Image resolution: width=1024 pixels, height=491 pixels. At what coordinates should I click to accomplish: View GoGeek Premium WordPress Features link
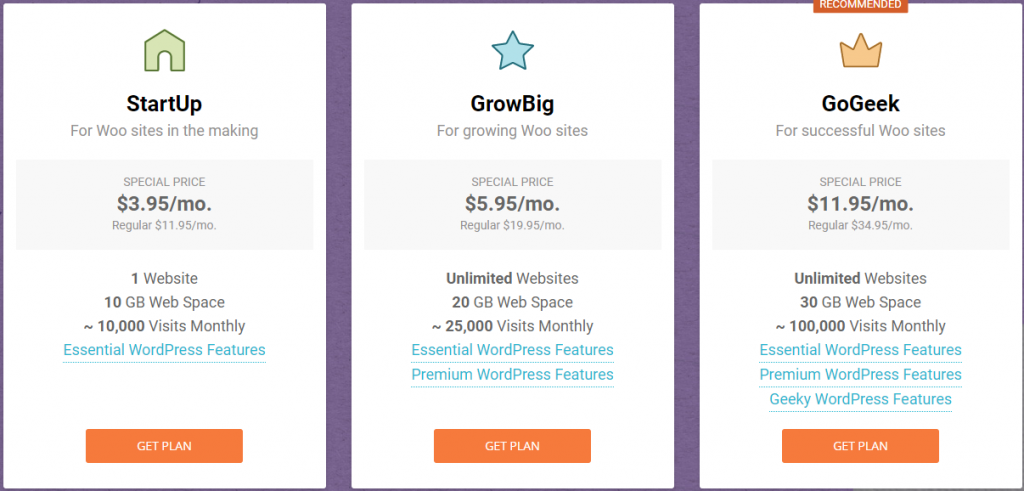pos(860,374)
